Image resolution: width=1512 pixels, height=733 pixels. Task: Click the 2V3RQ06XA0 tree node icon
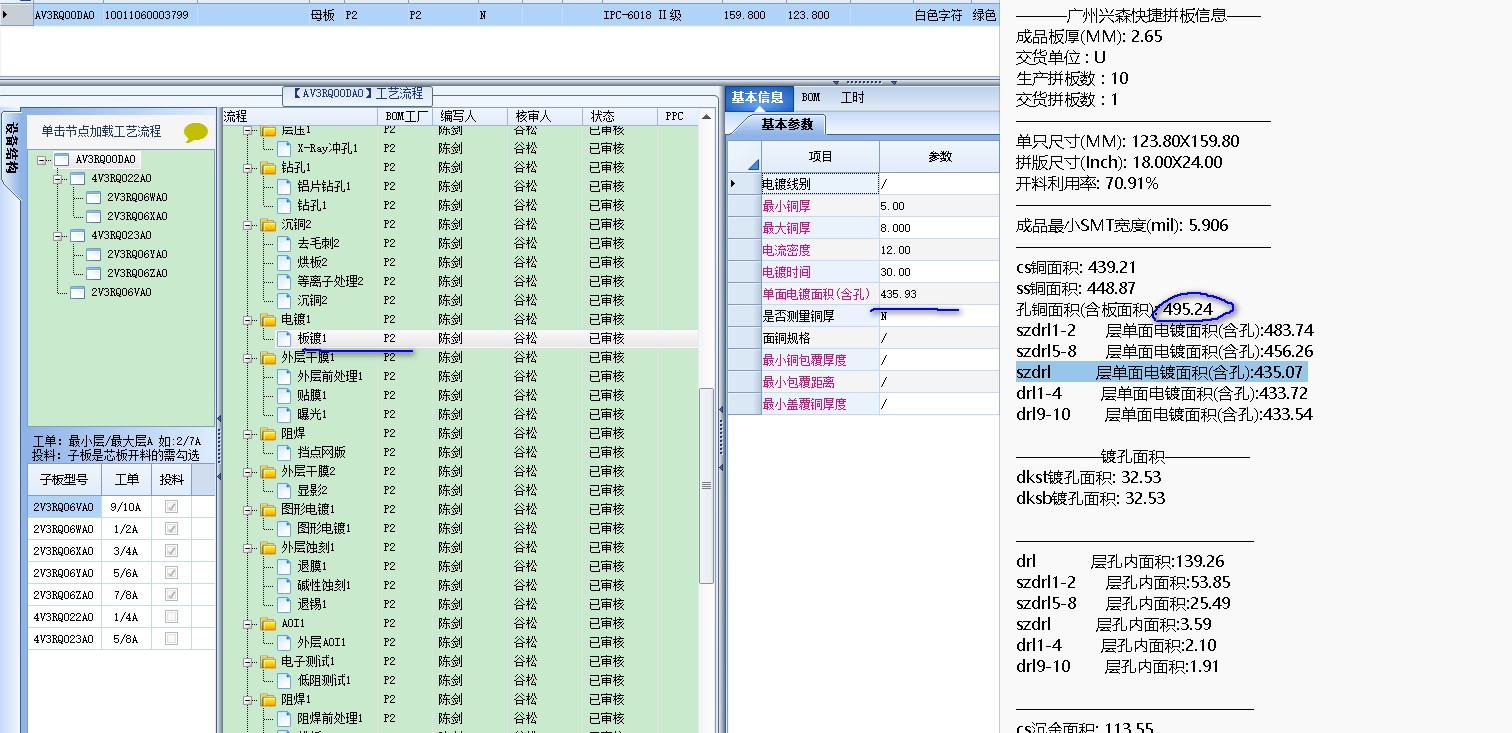click(x=94, y=217)
